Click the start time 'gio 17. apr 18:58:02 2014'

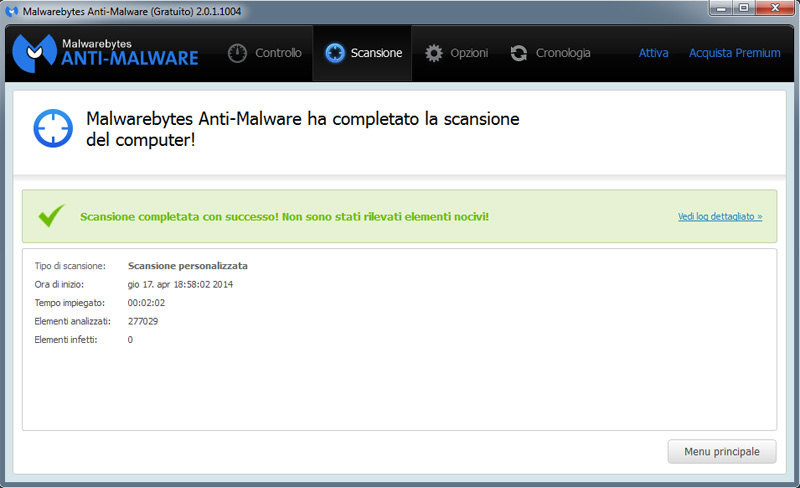[x=180, y=284]
